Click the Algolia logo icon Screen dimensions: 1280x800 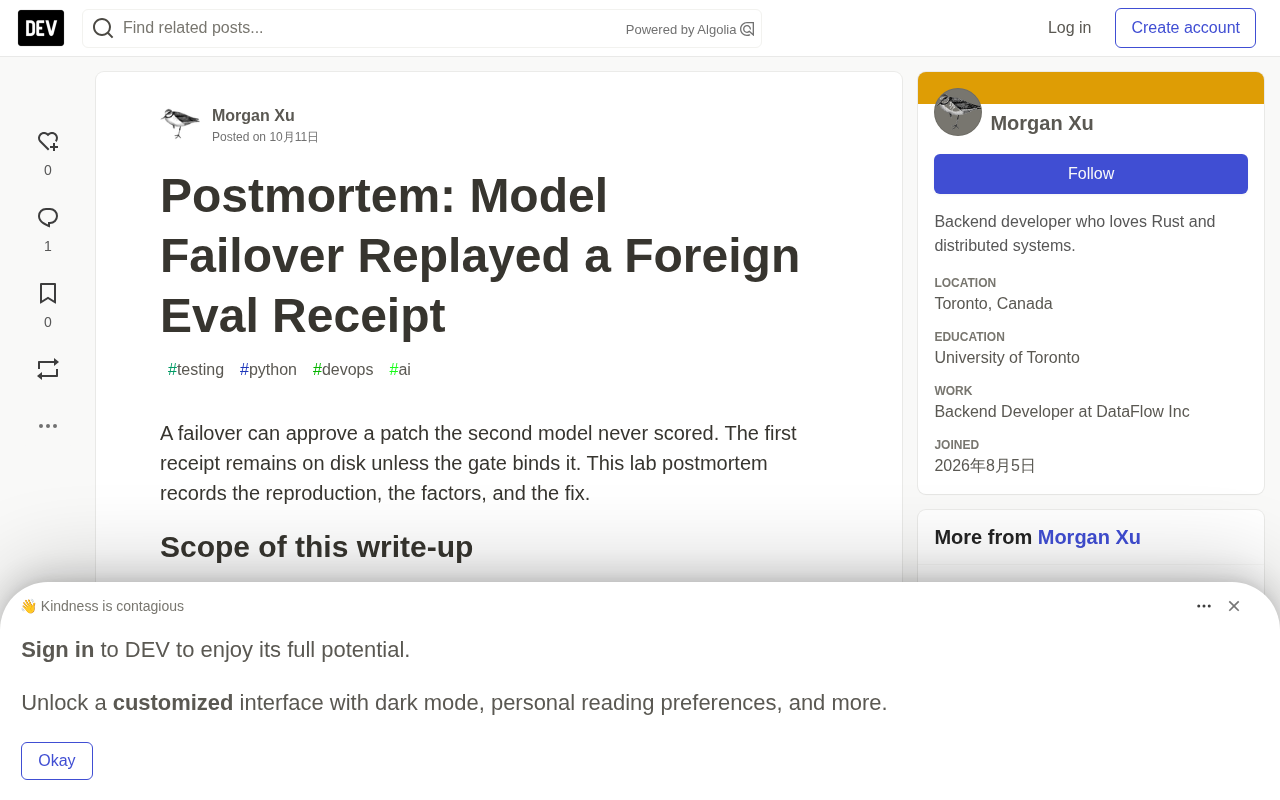[x=747, y=29]
